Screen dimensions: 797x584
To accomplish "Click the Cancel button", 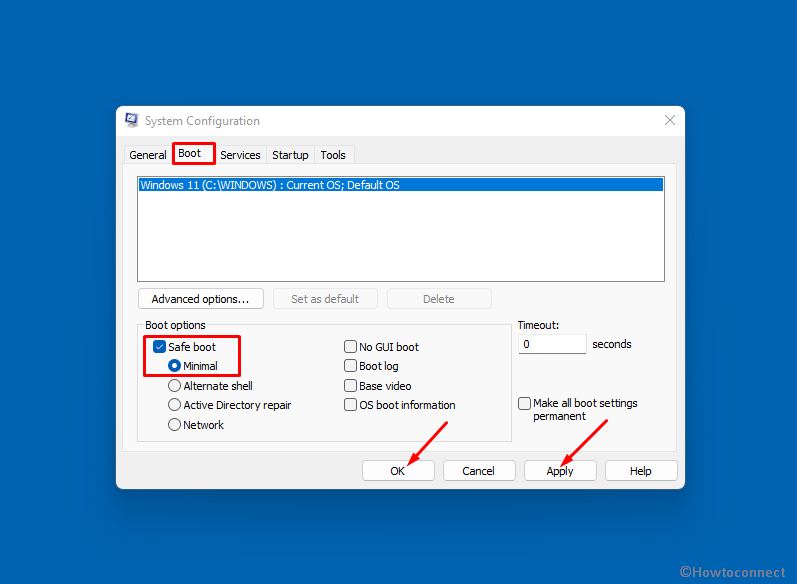I will [x=479, y=471].
